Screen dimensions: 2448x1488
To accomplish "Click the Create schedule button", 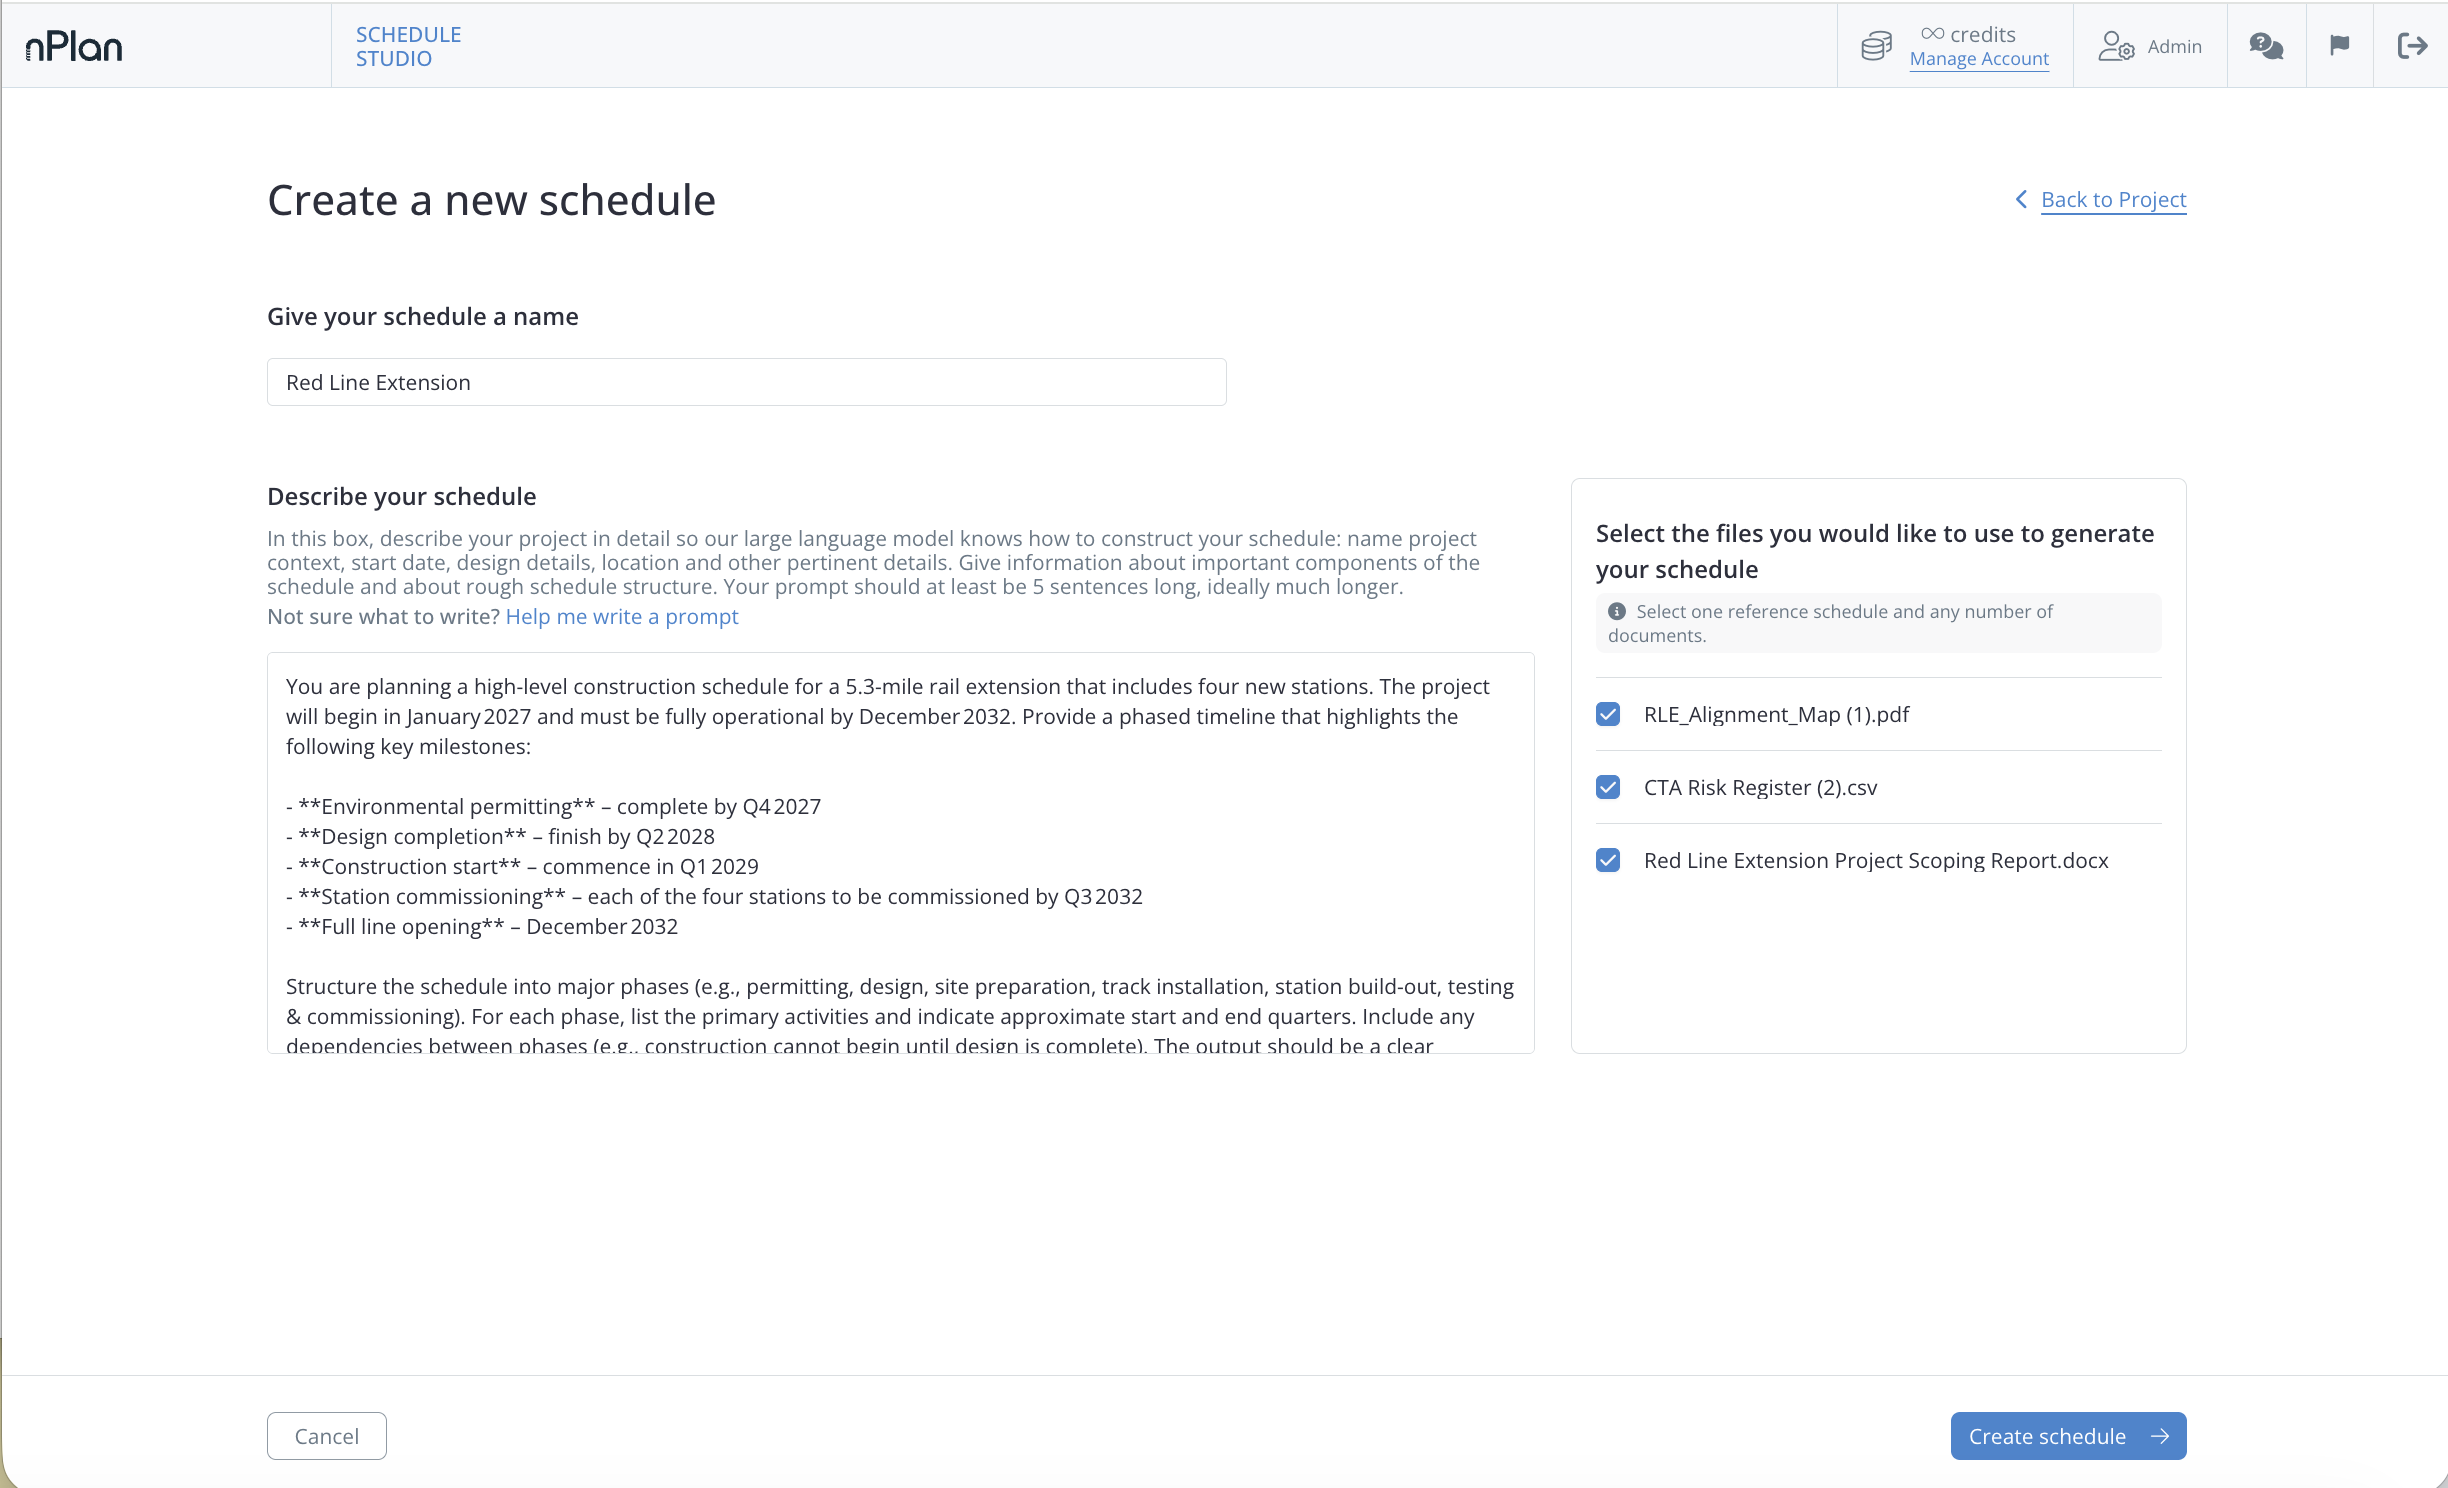I will click(x=2068, y=1436).
